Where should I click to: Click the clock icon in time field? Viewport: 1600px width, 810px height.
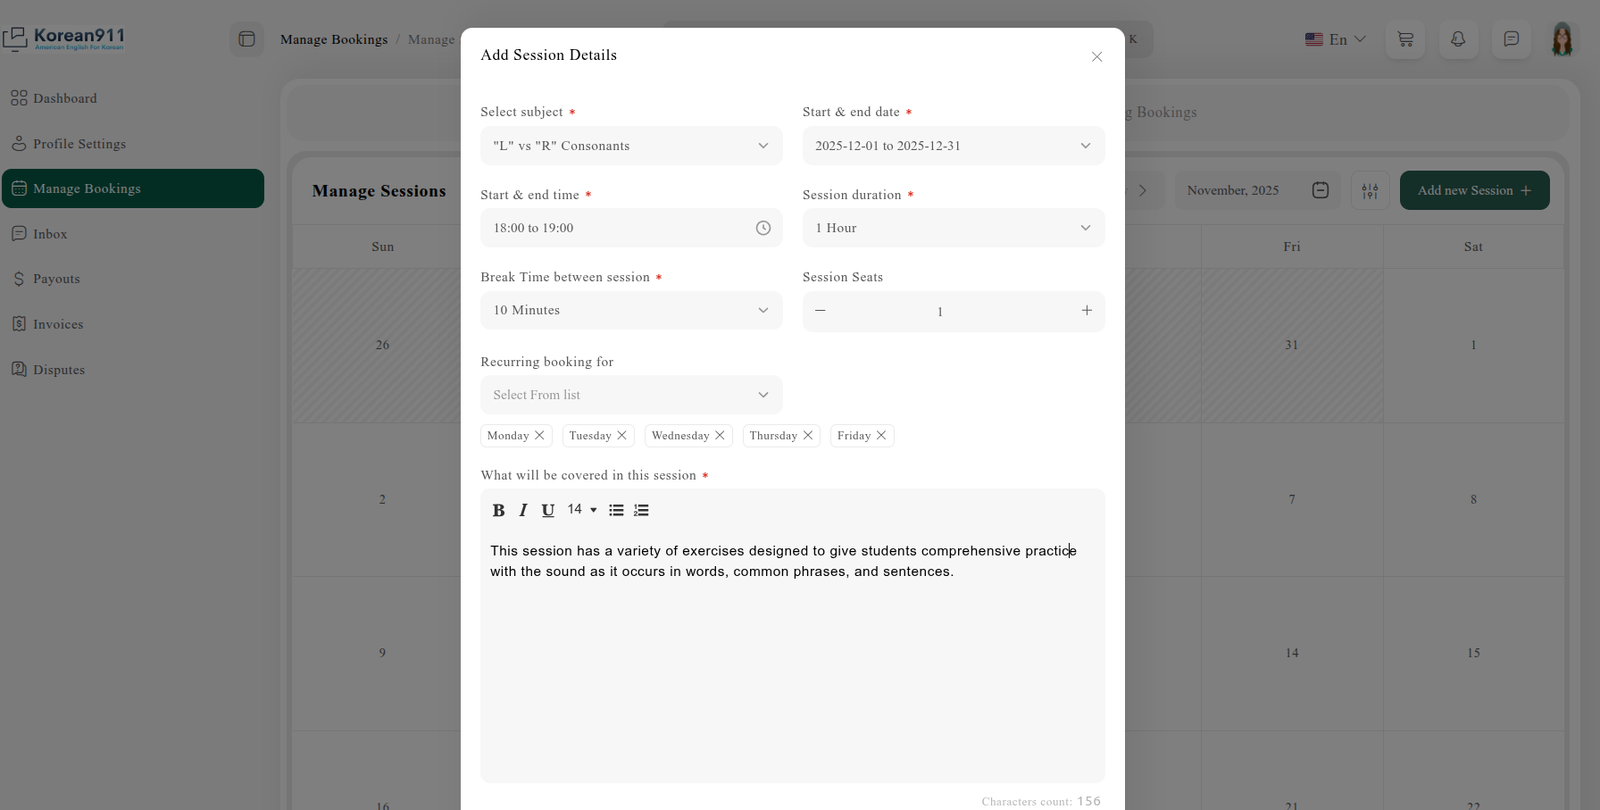[763, 228]
